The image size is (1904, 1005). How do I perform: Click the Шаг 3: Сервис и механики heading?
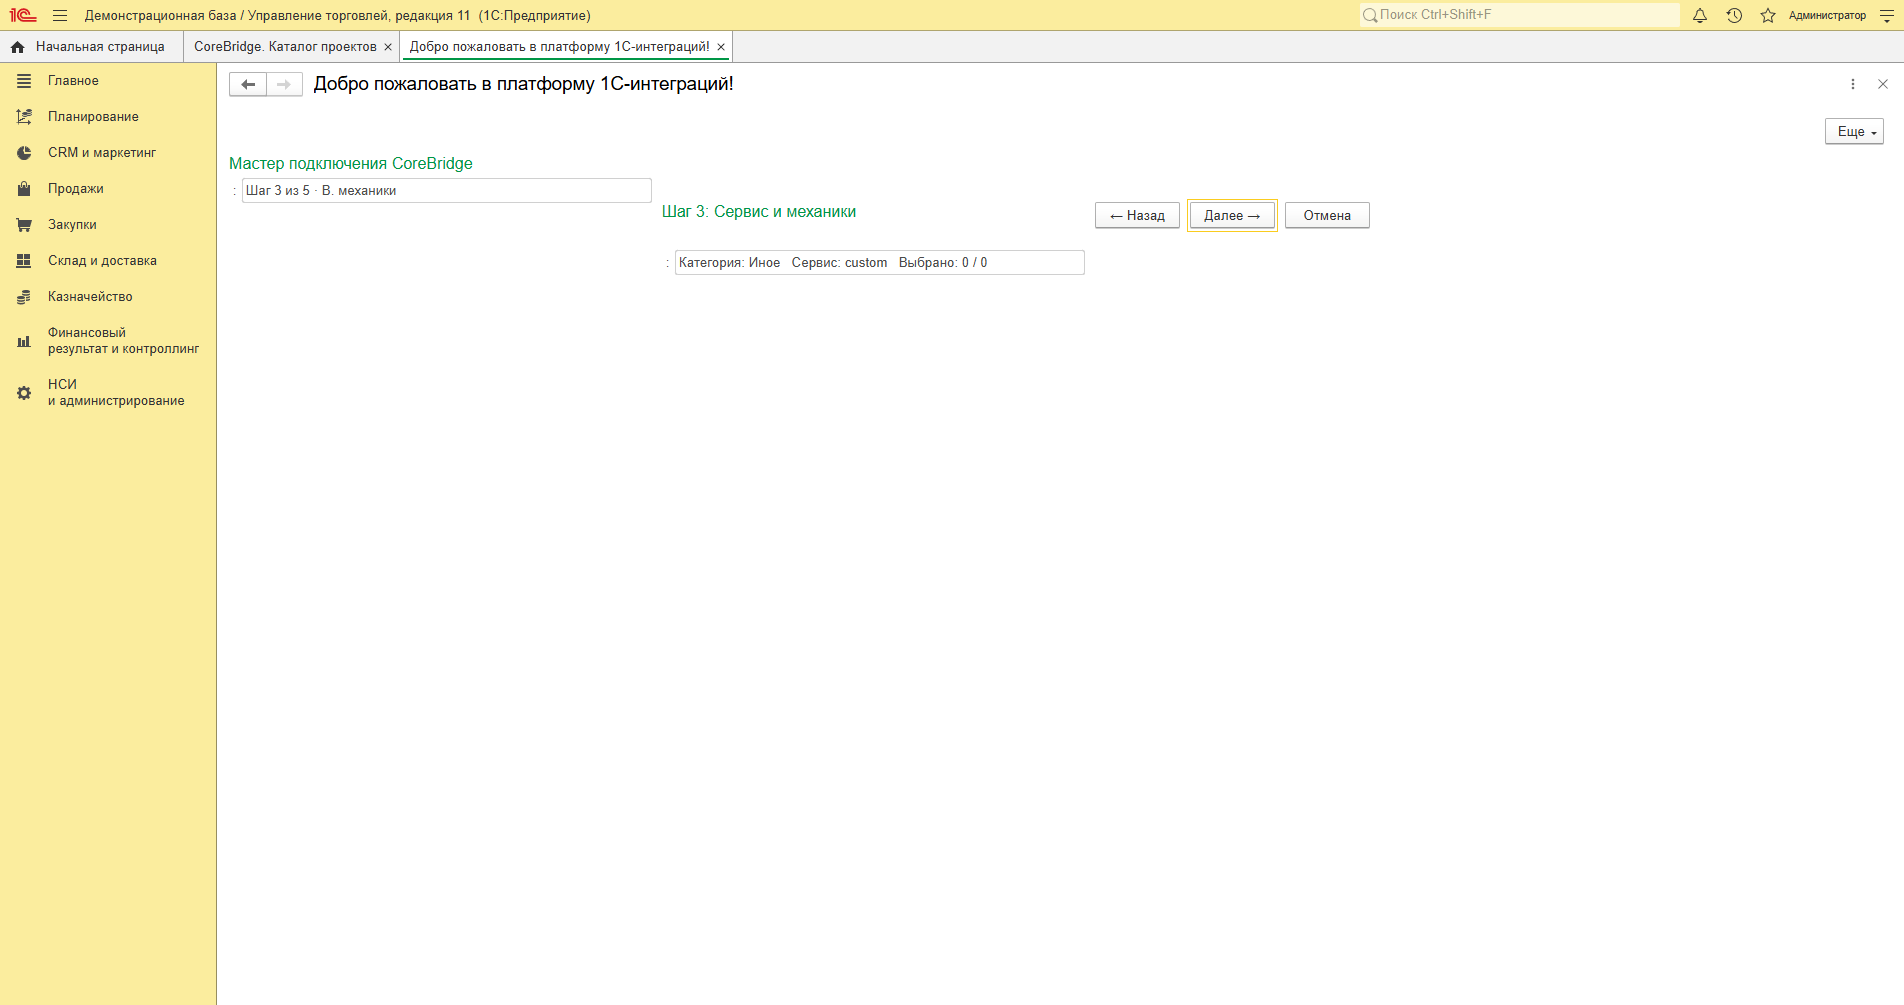759,212
